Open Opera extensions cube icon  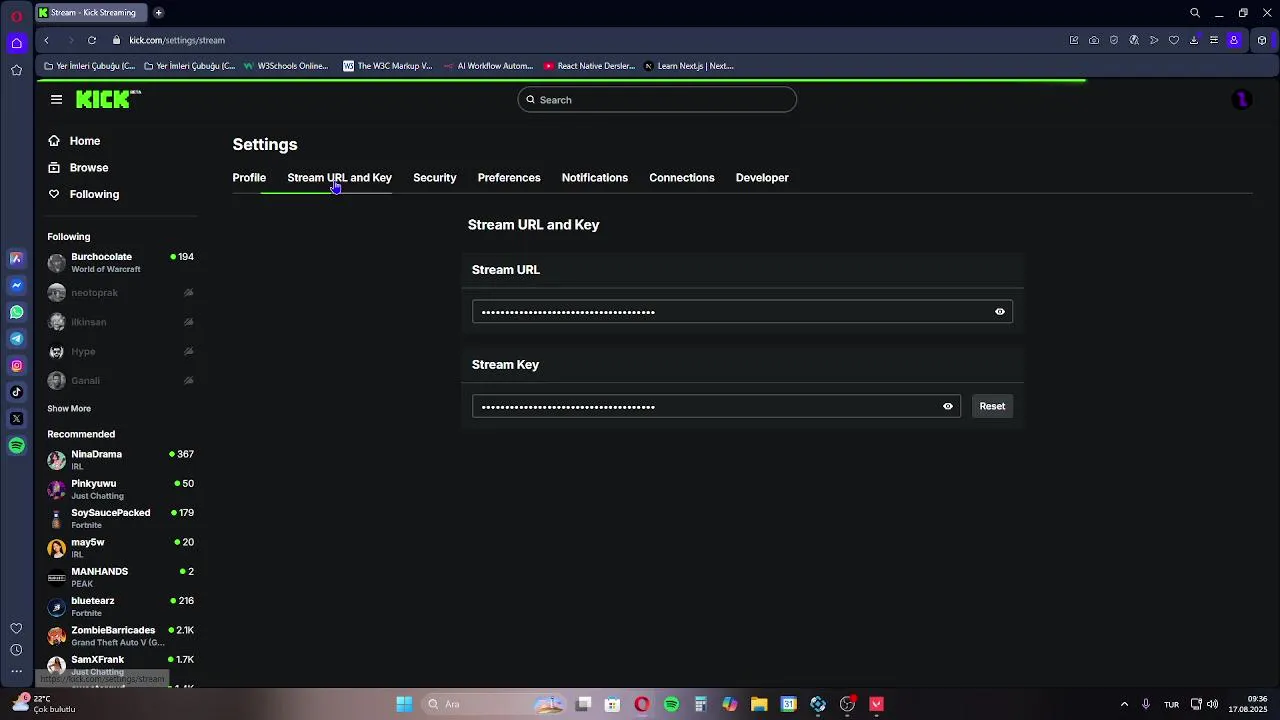1262,40
